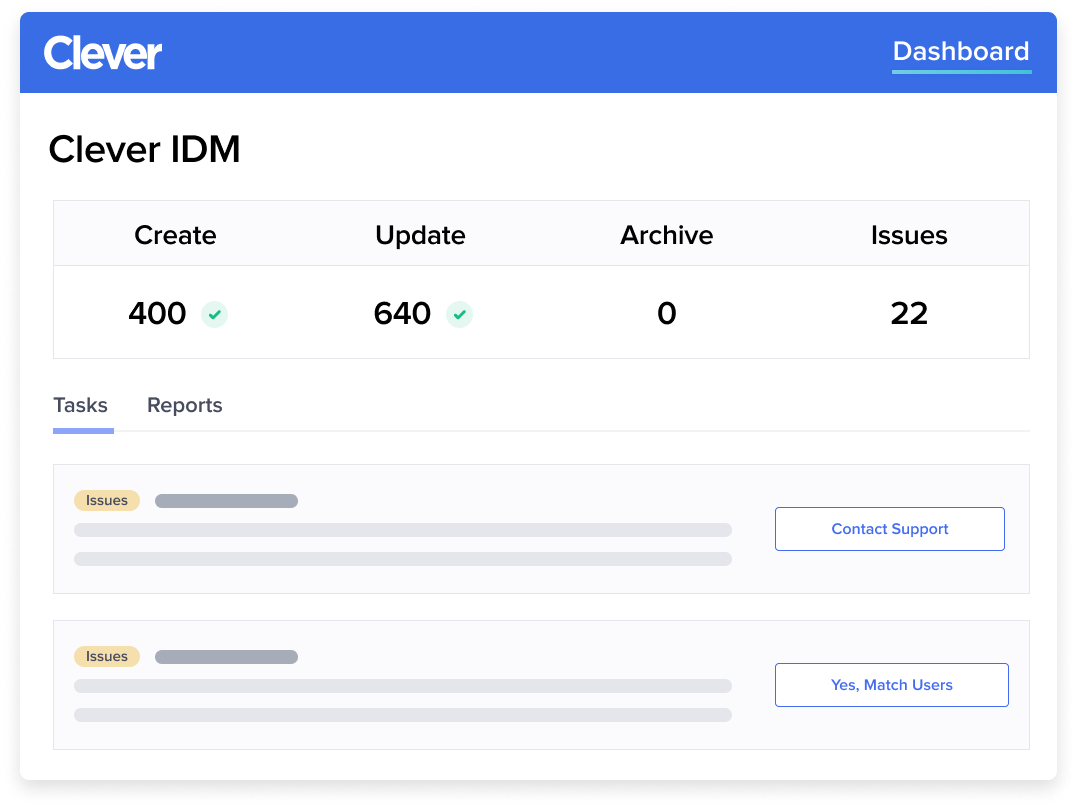Screen dimensions: 1077x808
Task: Select the Update count 640
Action: 403,313
